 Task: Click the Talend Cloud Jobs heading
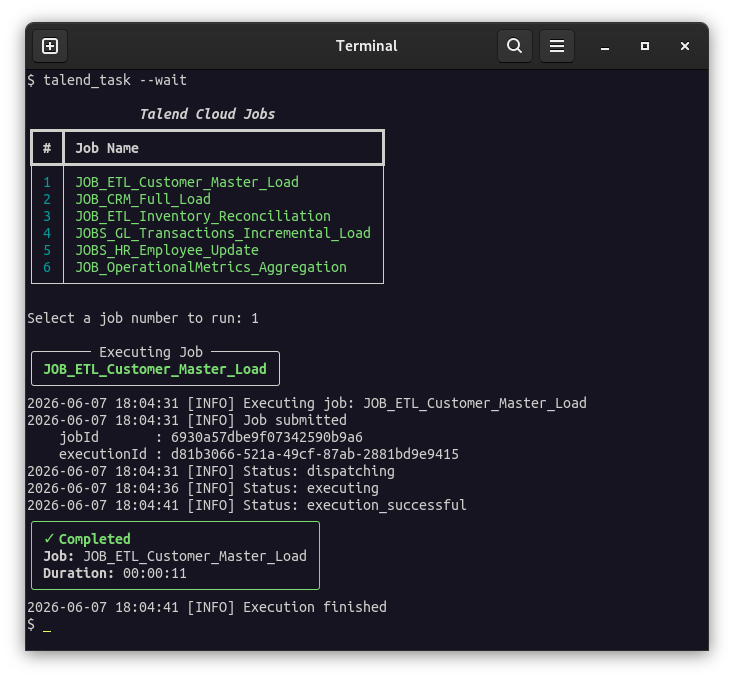point(207,114)
